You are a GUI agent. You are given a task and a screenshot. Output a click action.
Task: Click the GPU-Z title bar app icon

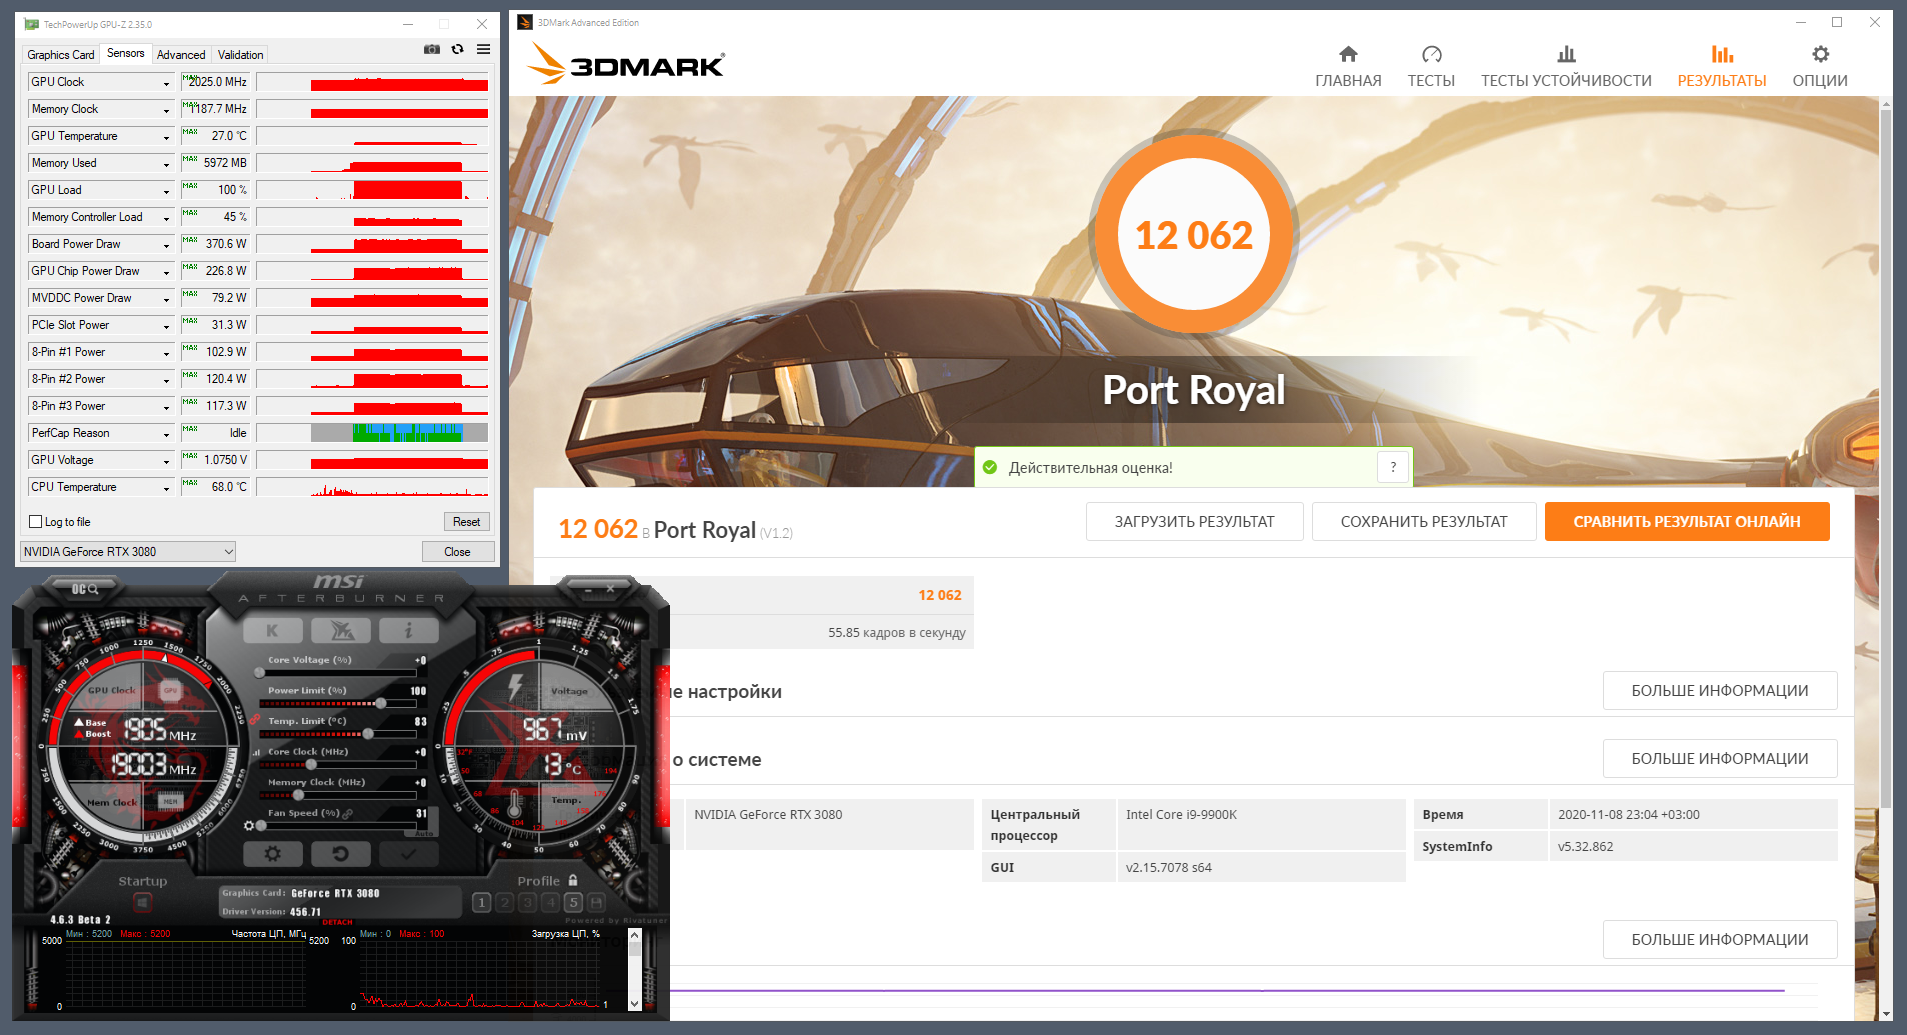coord(31,24)
